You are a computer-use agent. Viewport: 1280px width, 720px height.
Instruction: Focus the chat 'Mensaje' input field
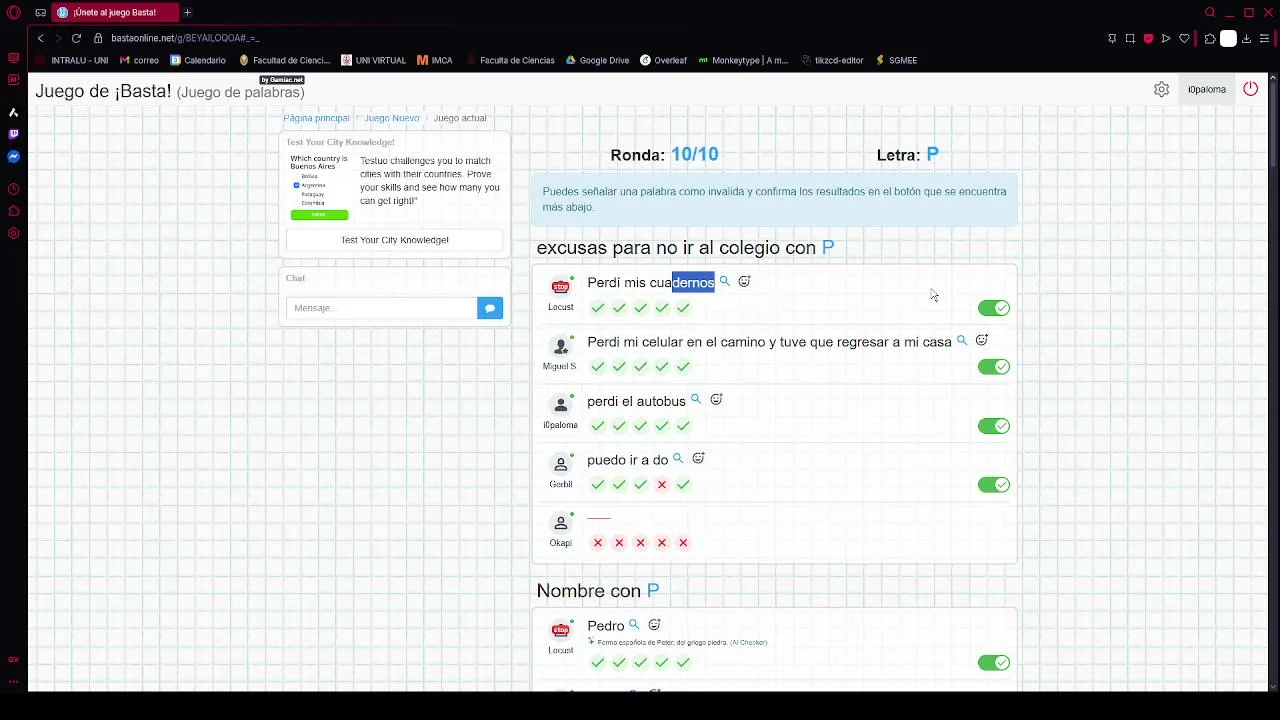coord(381,308)
